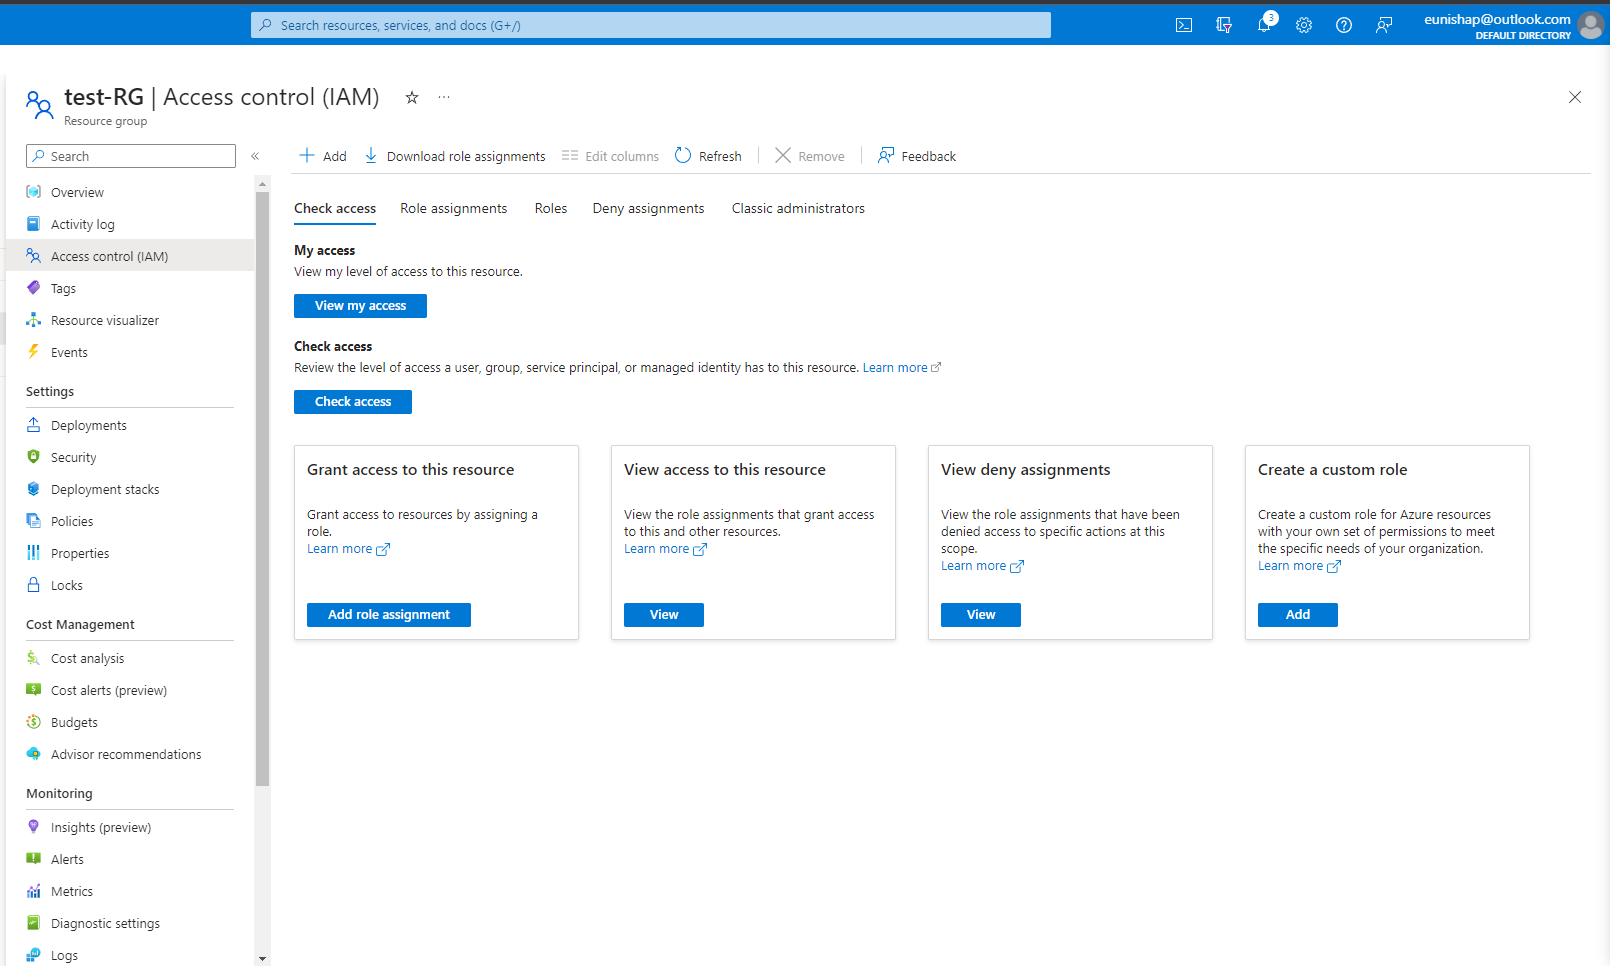Screen dimensions: 1610x966
Task: Favorite this page with the star icon
Action: (411, 97)
